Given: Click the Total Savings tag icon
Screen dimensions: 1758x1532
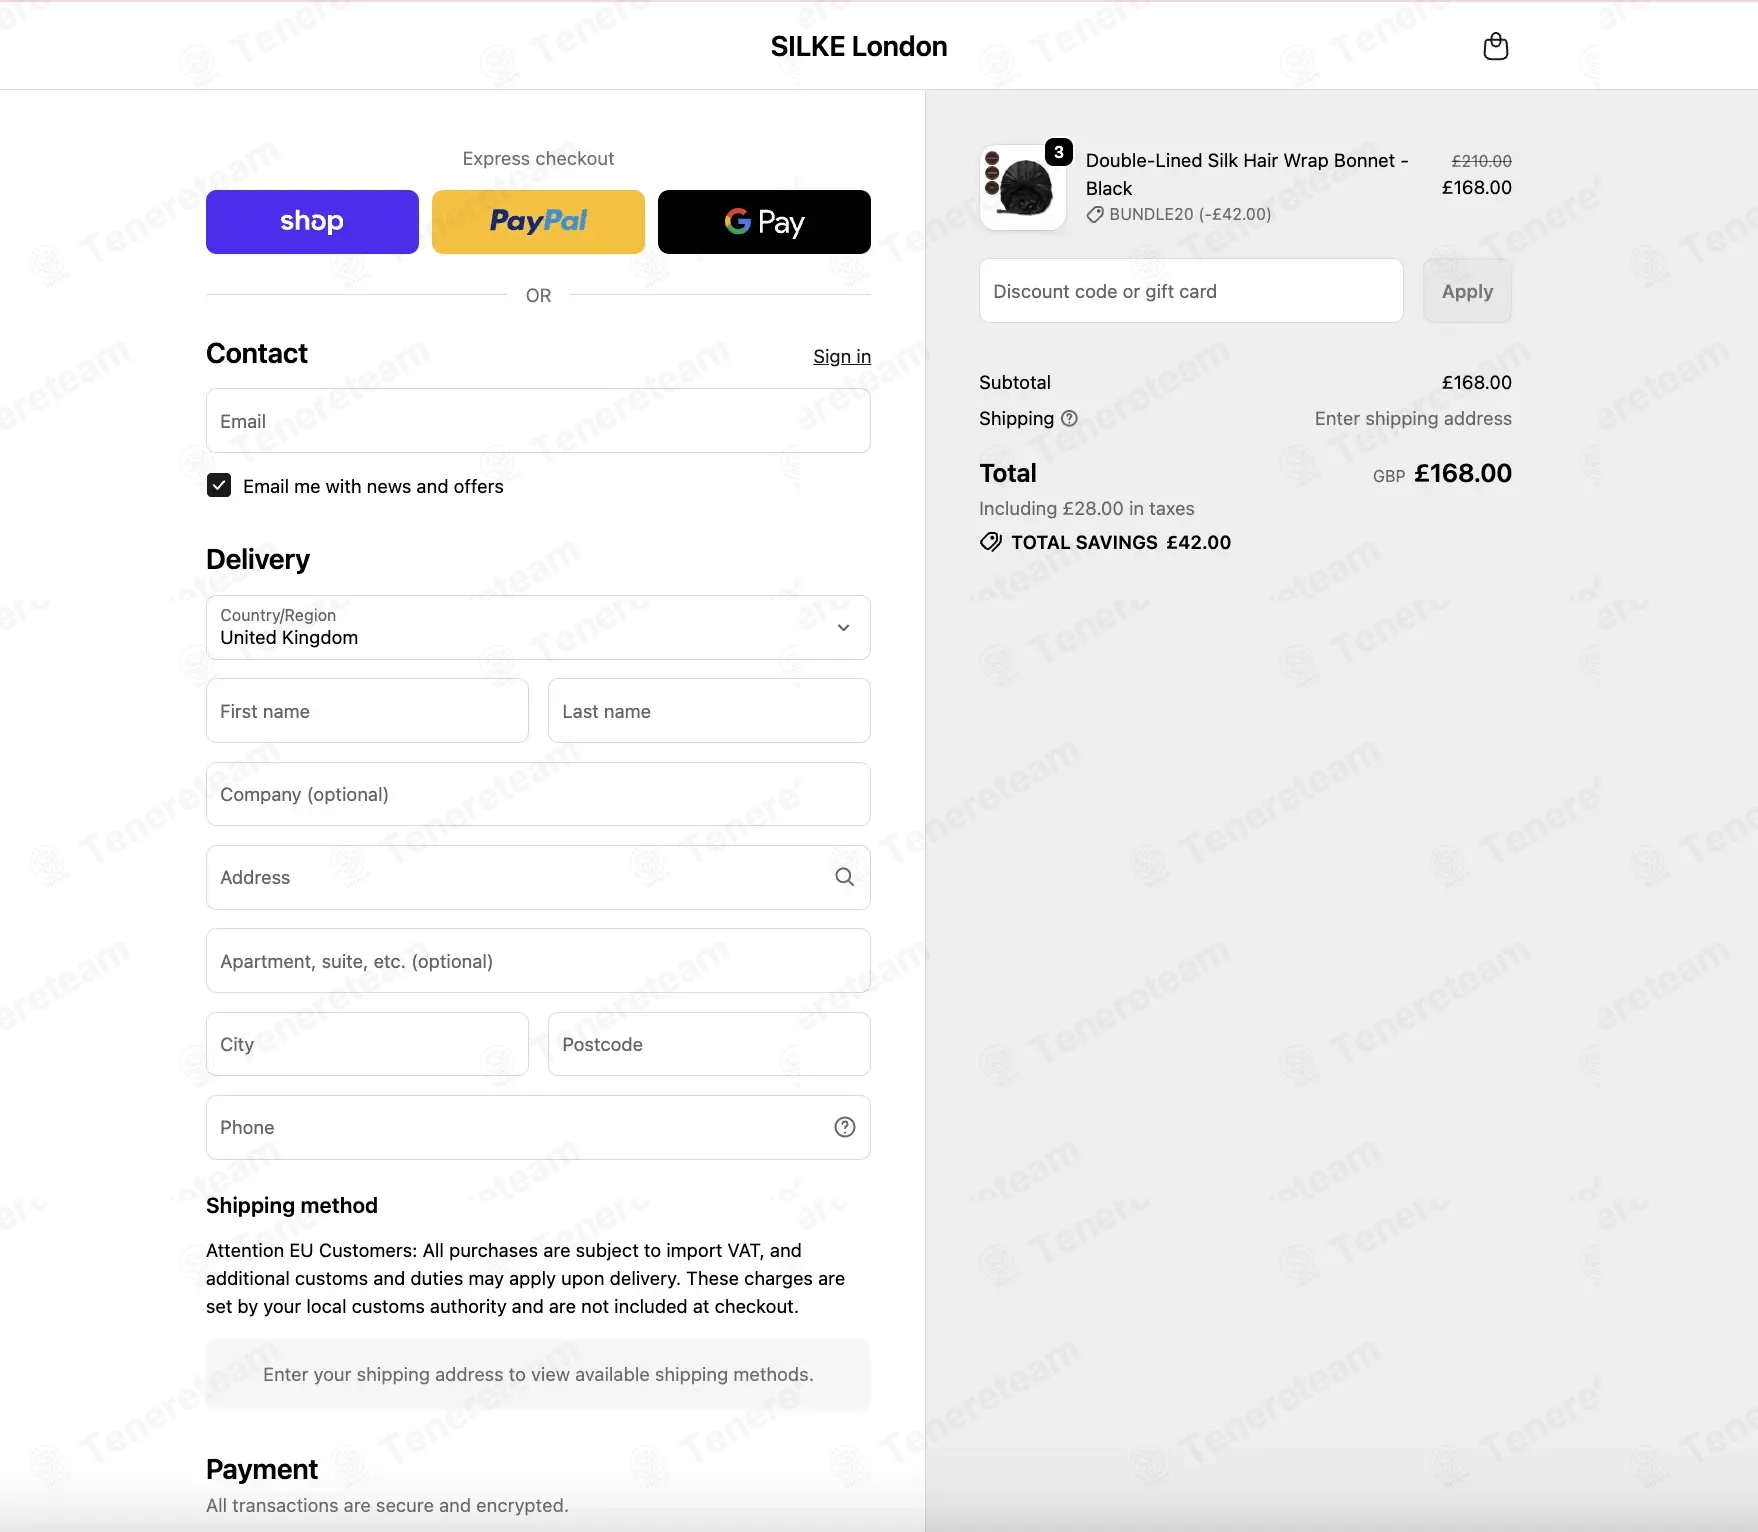Looking at the screenshot, I should [x=990, y=542].
